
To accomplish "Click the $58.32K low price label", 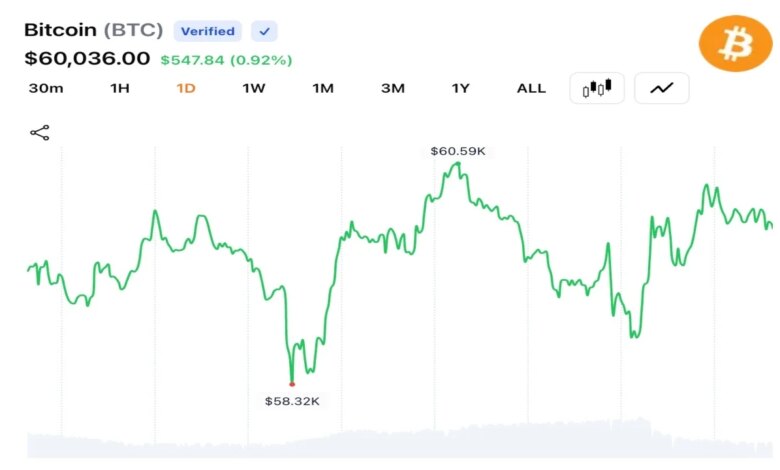I will (292, 401).
